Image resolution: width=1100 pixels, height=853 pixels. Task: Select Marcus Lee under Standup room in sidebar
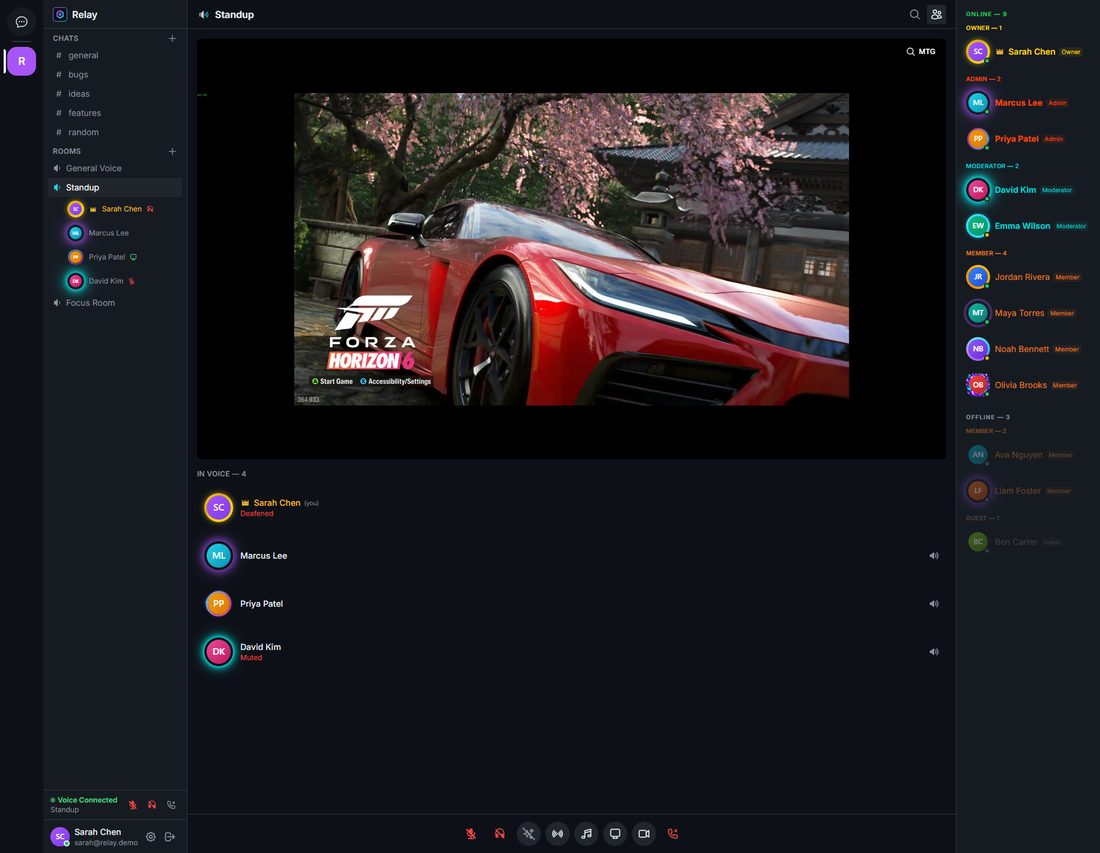(122, 233)
